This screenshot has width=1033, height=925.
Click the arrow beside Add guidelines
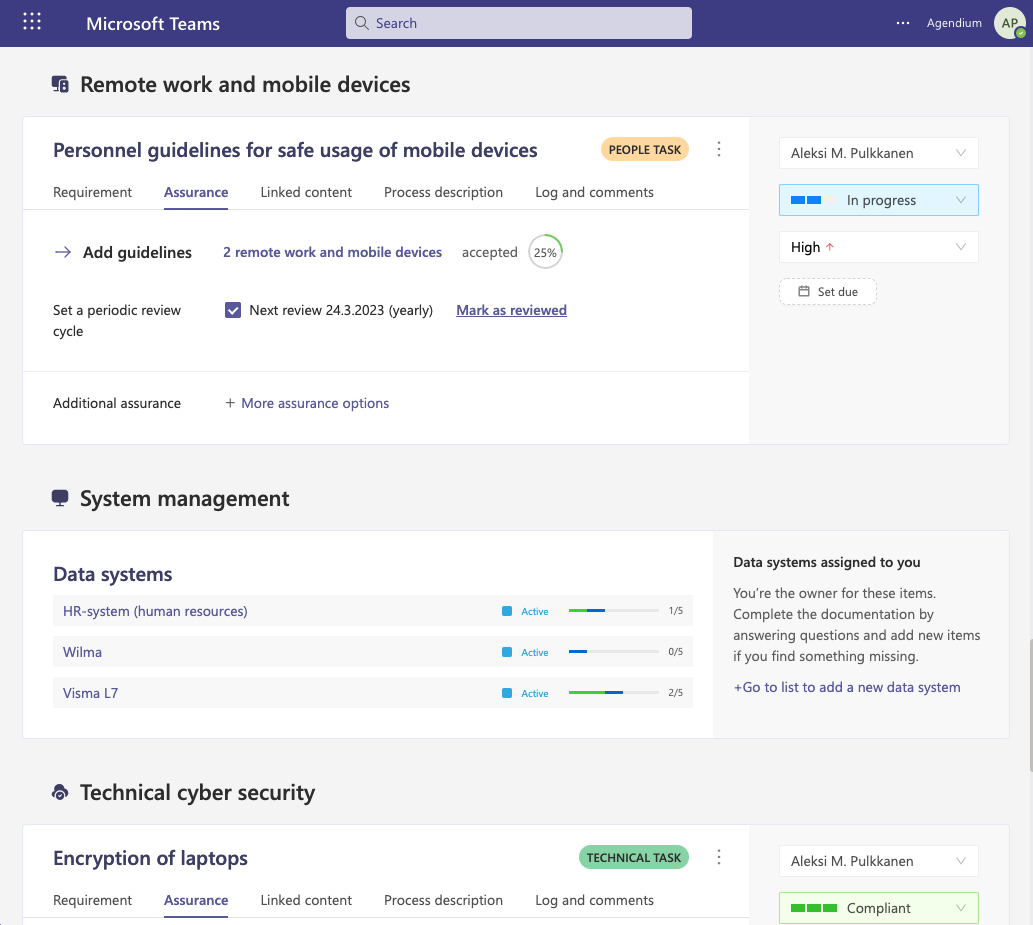point(63,252)
